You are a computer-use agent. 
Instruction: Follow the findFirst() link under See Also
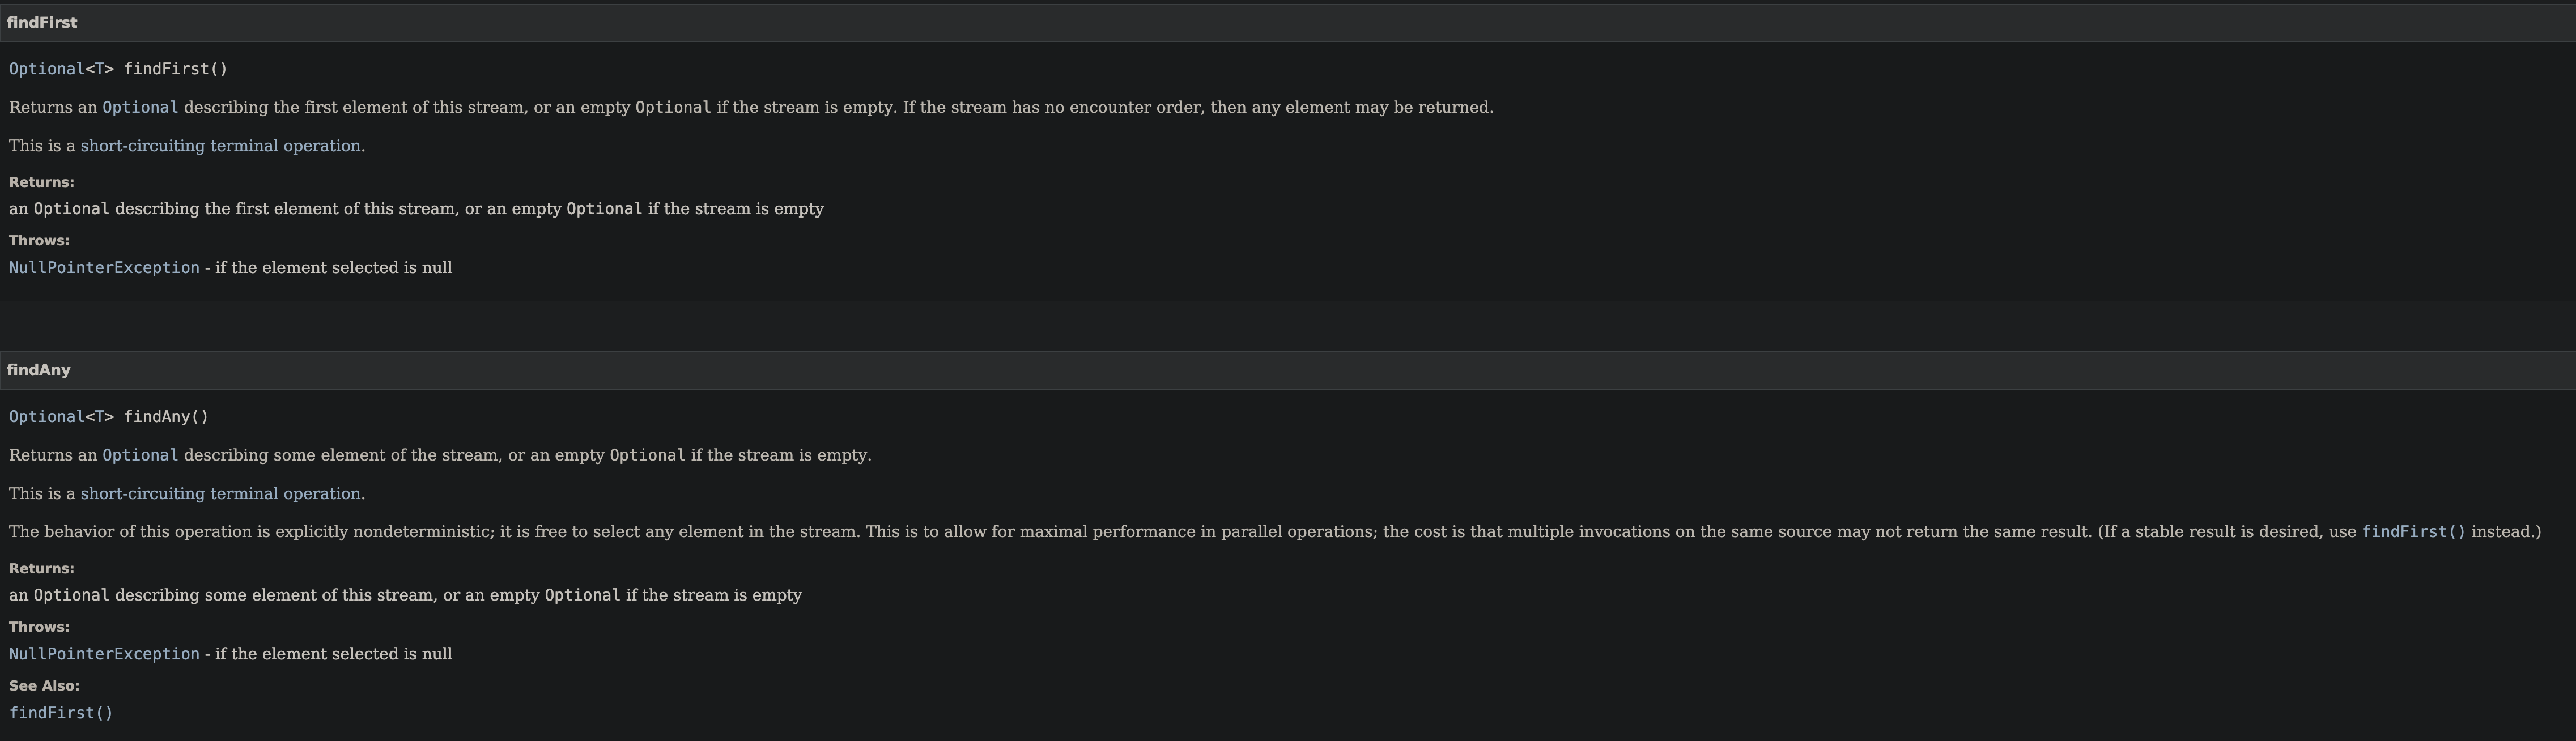pos(61,713)
